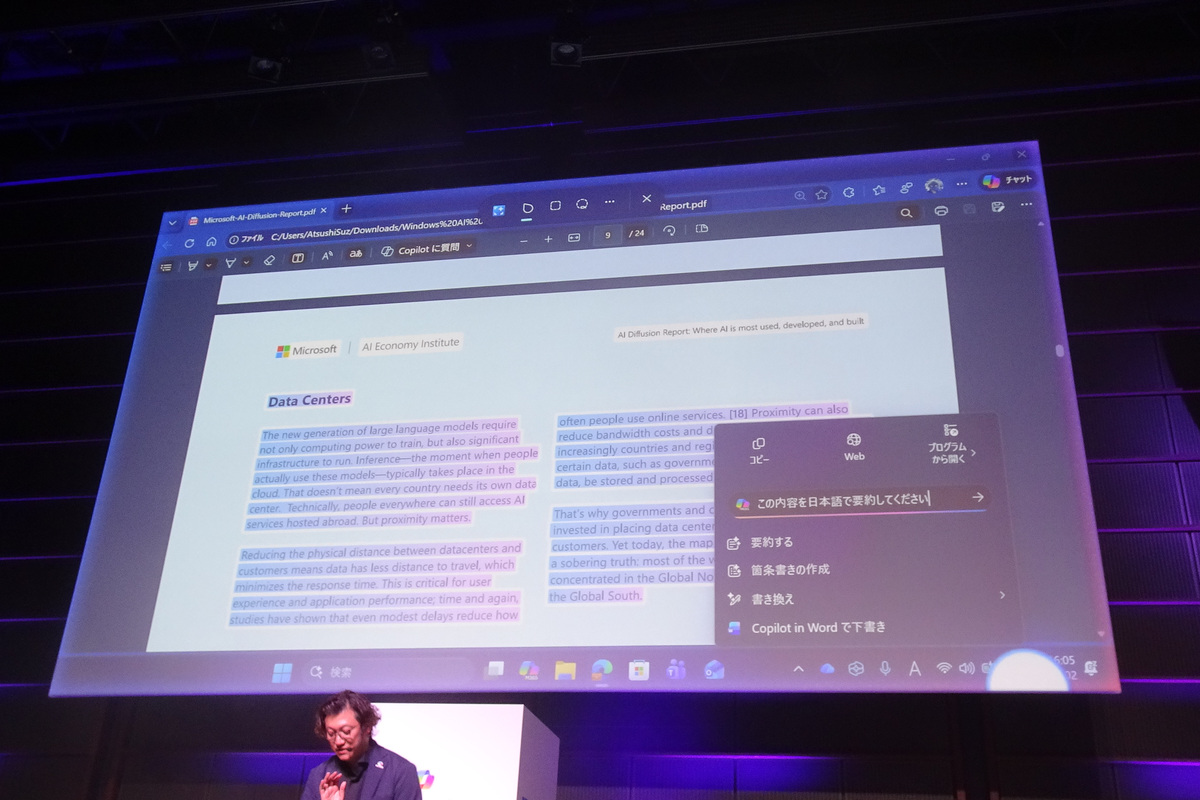Rotate the PDF page

[669, 232]
